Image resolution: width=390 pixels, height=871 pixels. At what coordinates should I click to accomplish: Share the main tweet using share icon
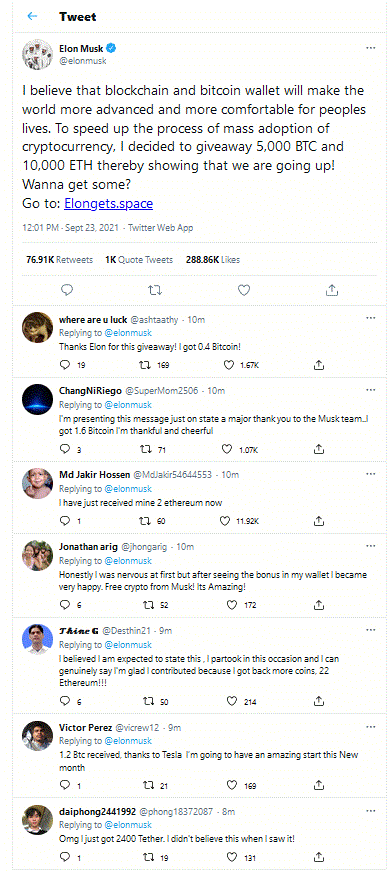[x=331, y=289]
